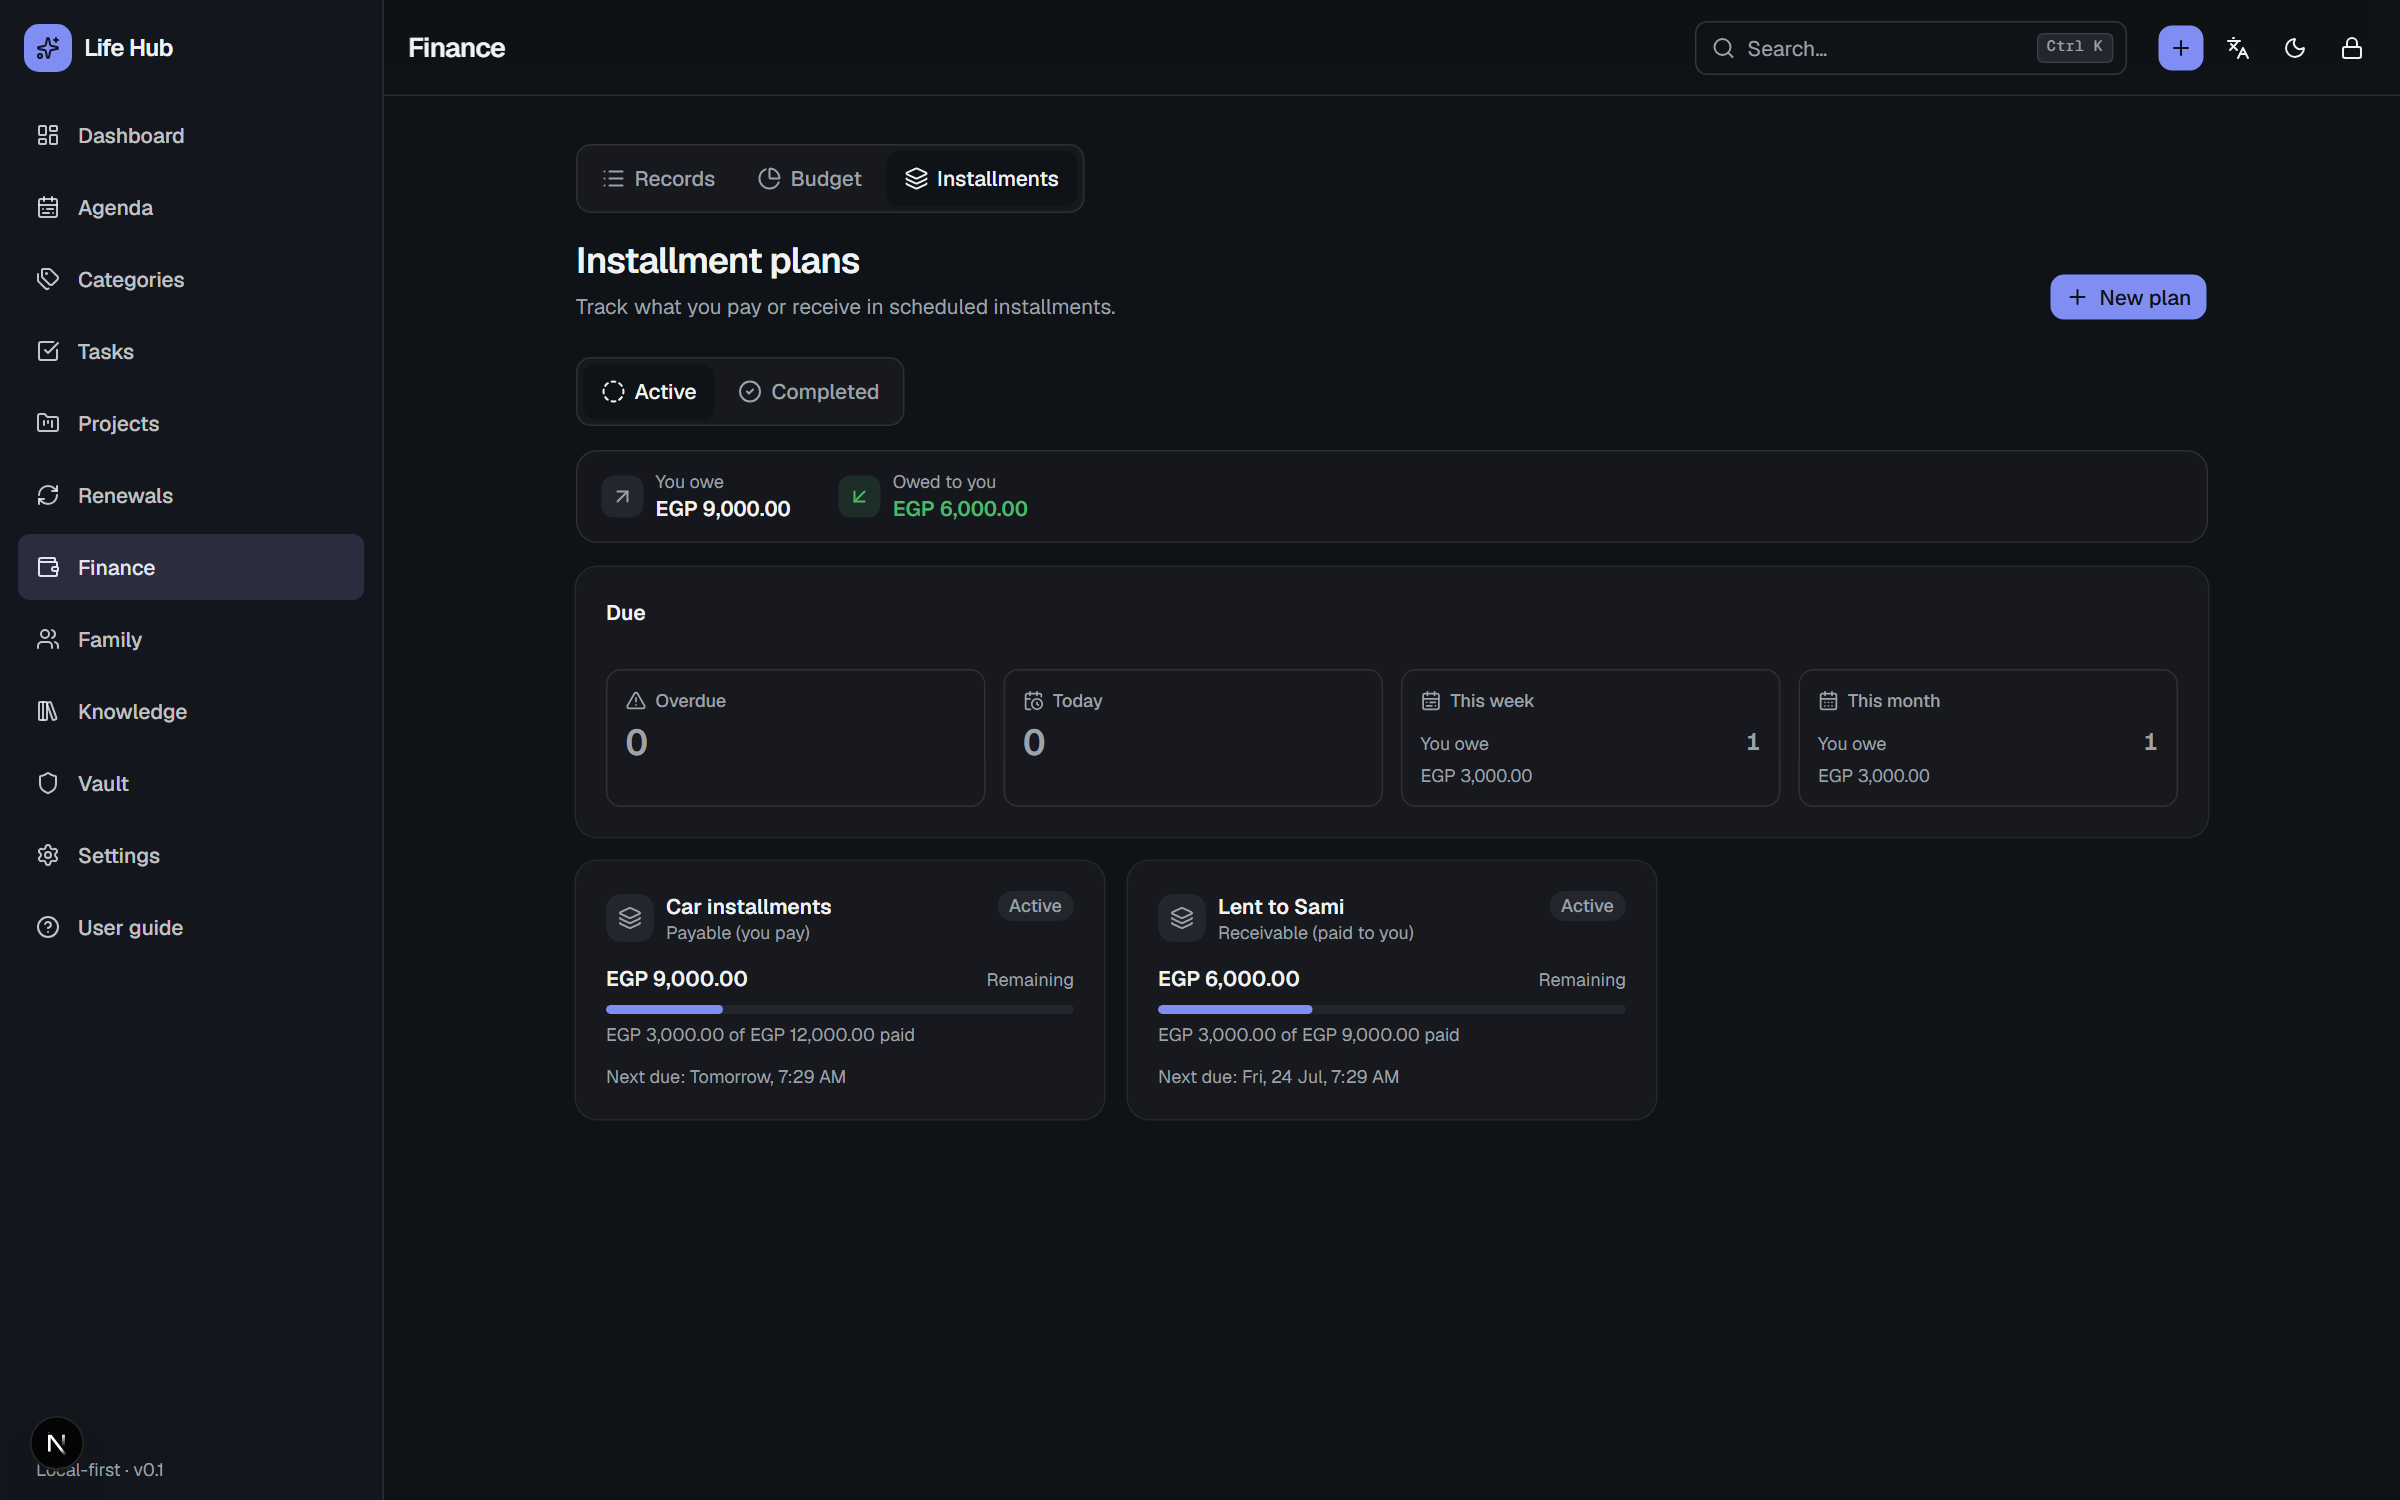The image size is (2400, 1500).
Task: Click the round N avatar badge
Action: [57, 1443]
